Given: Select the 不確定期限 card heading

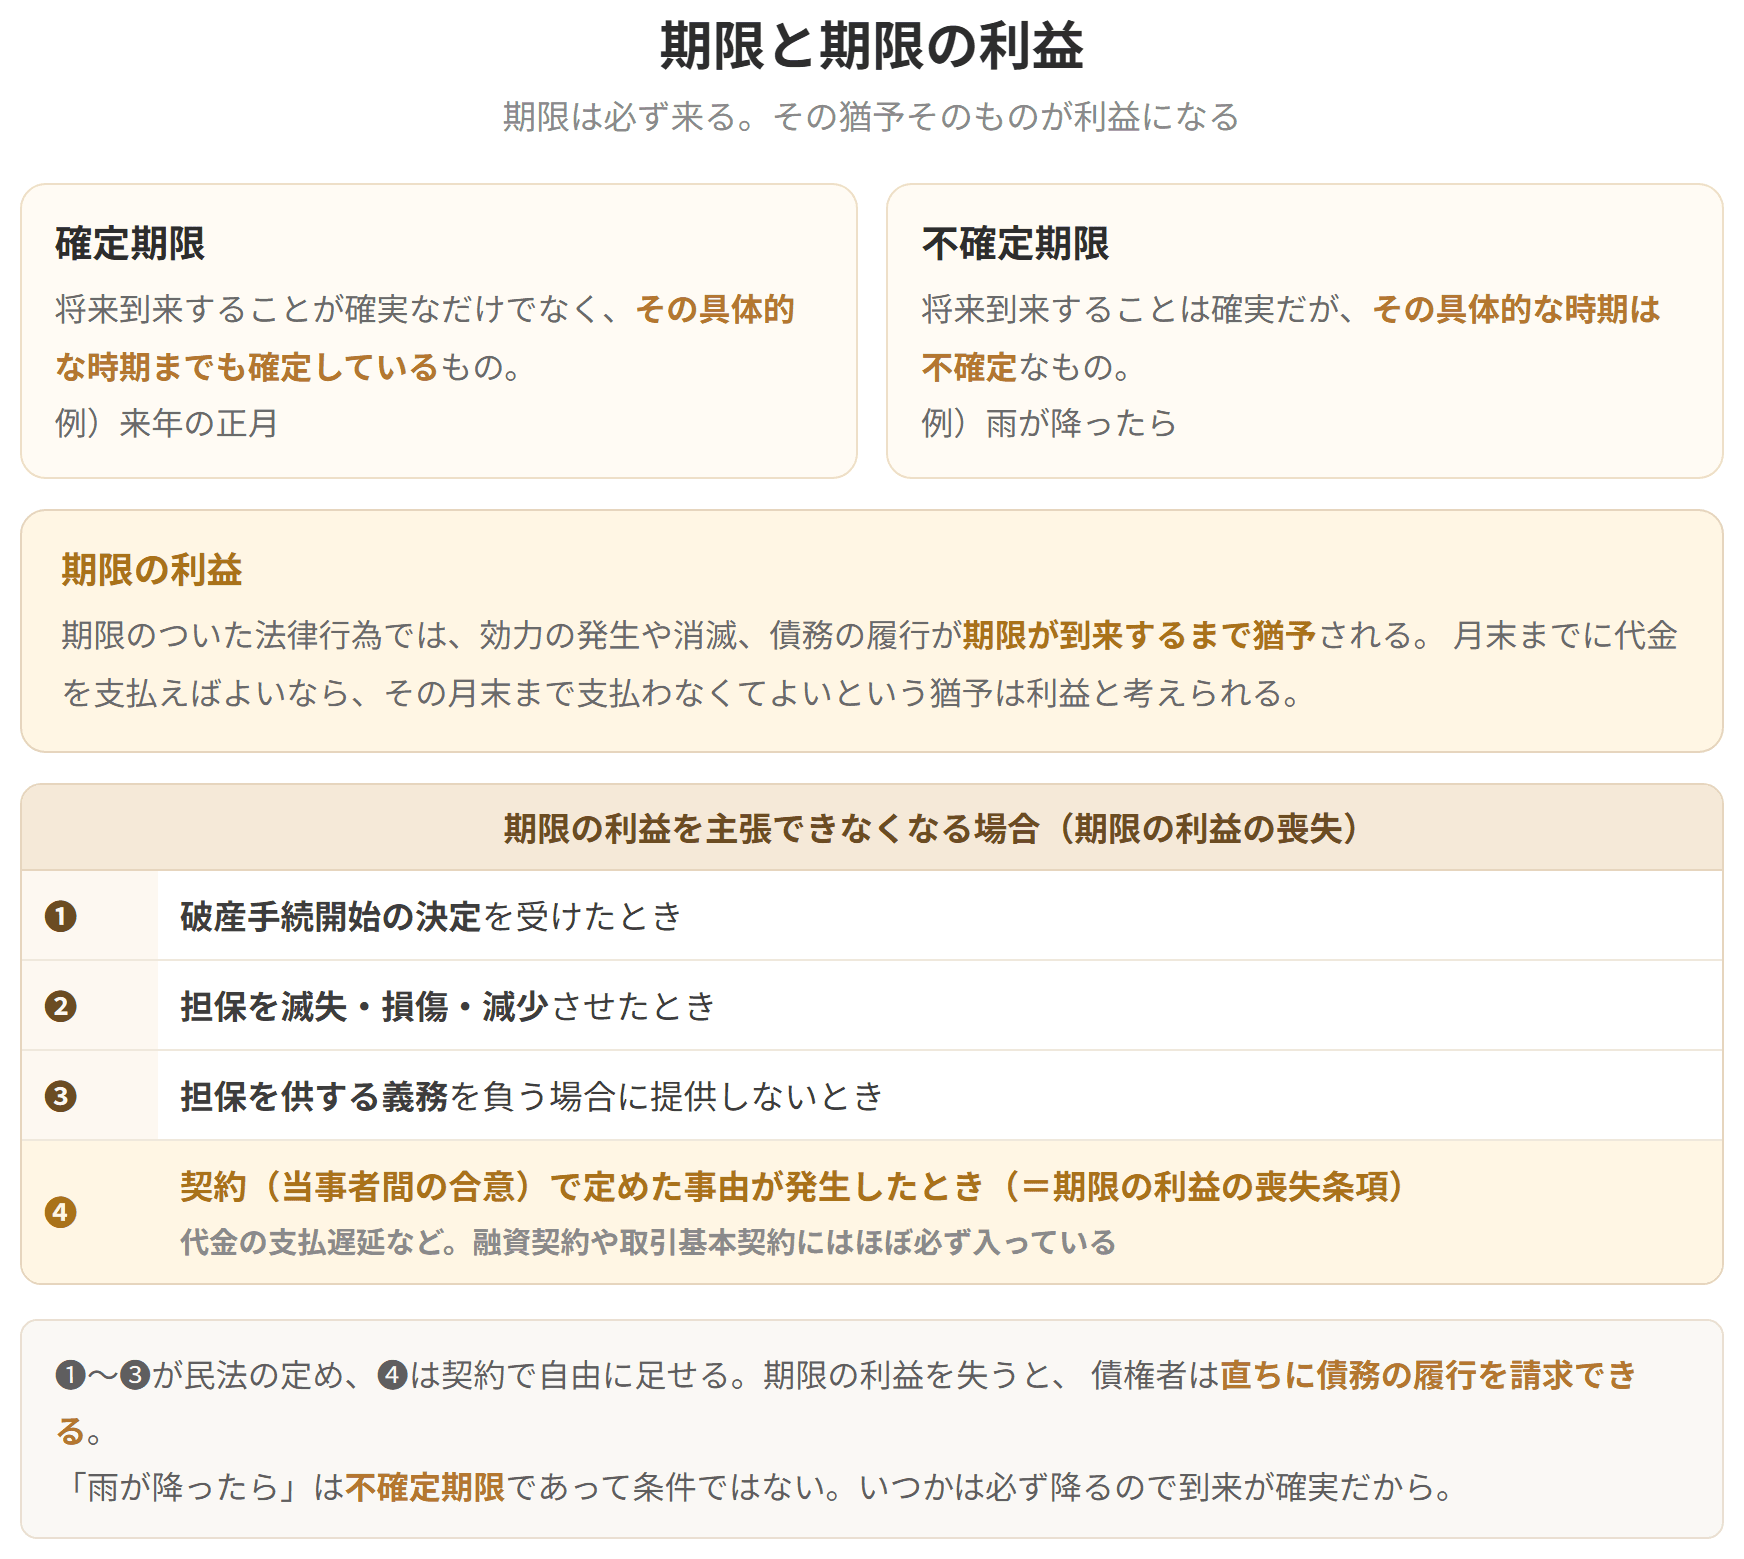Looking at the screenshot, I should coord(1015,243).
